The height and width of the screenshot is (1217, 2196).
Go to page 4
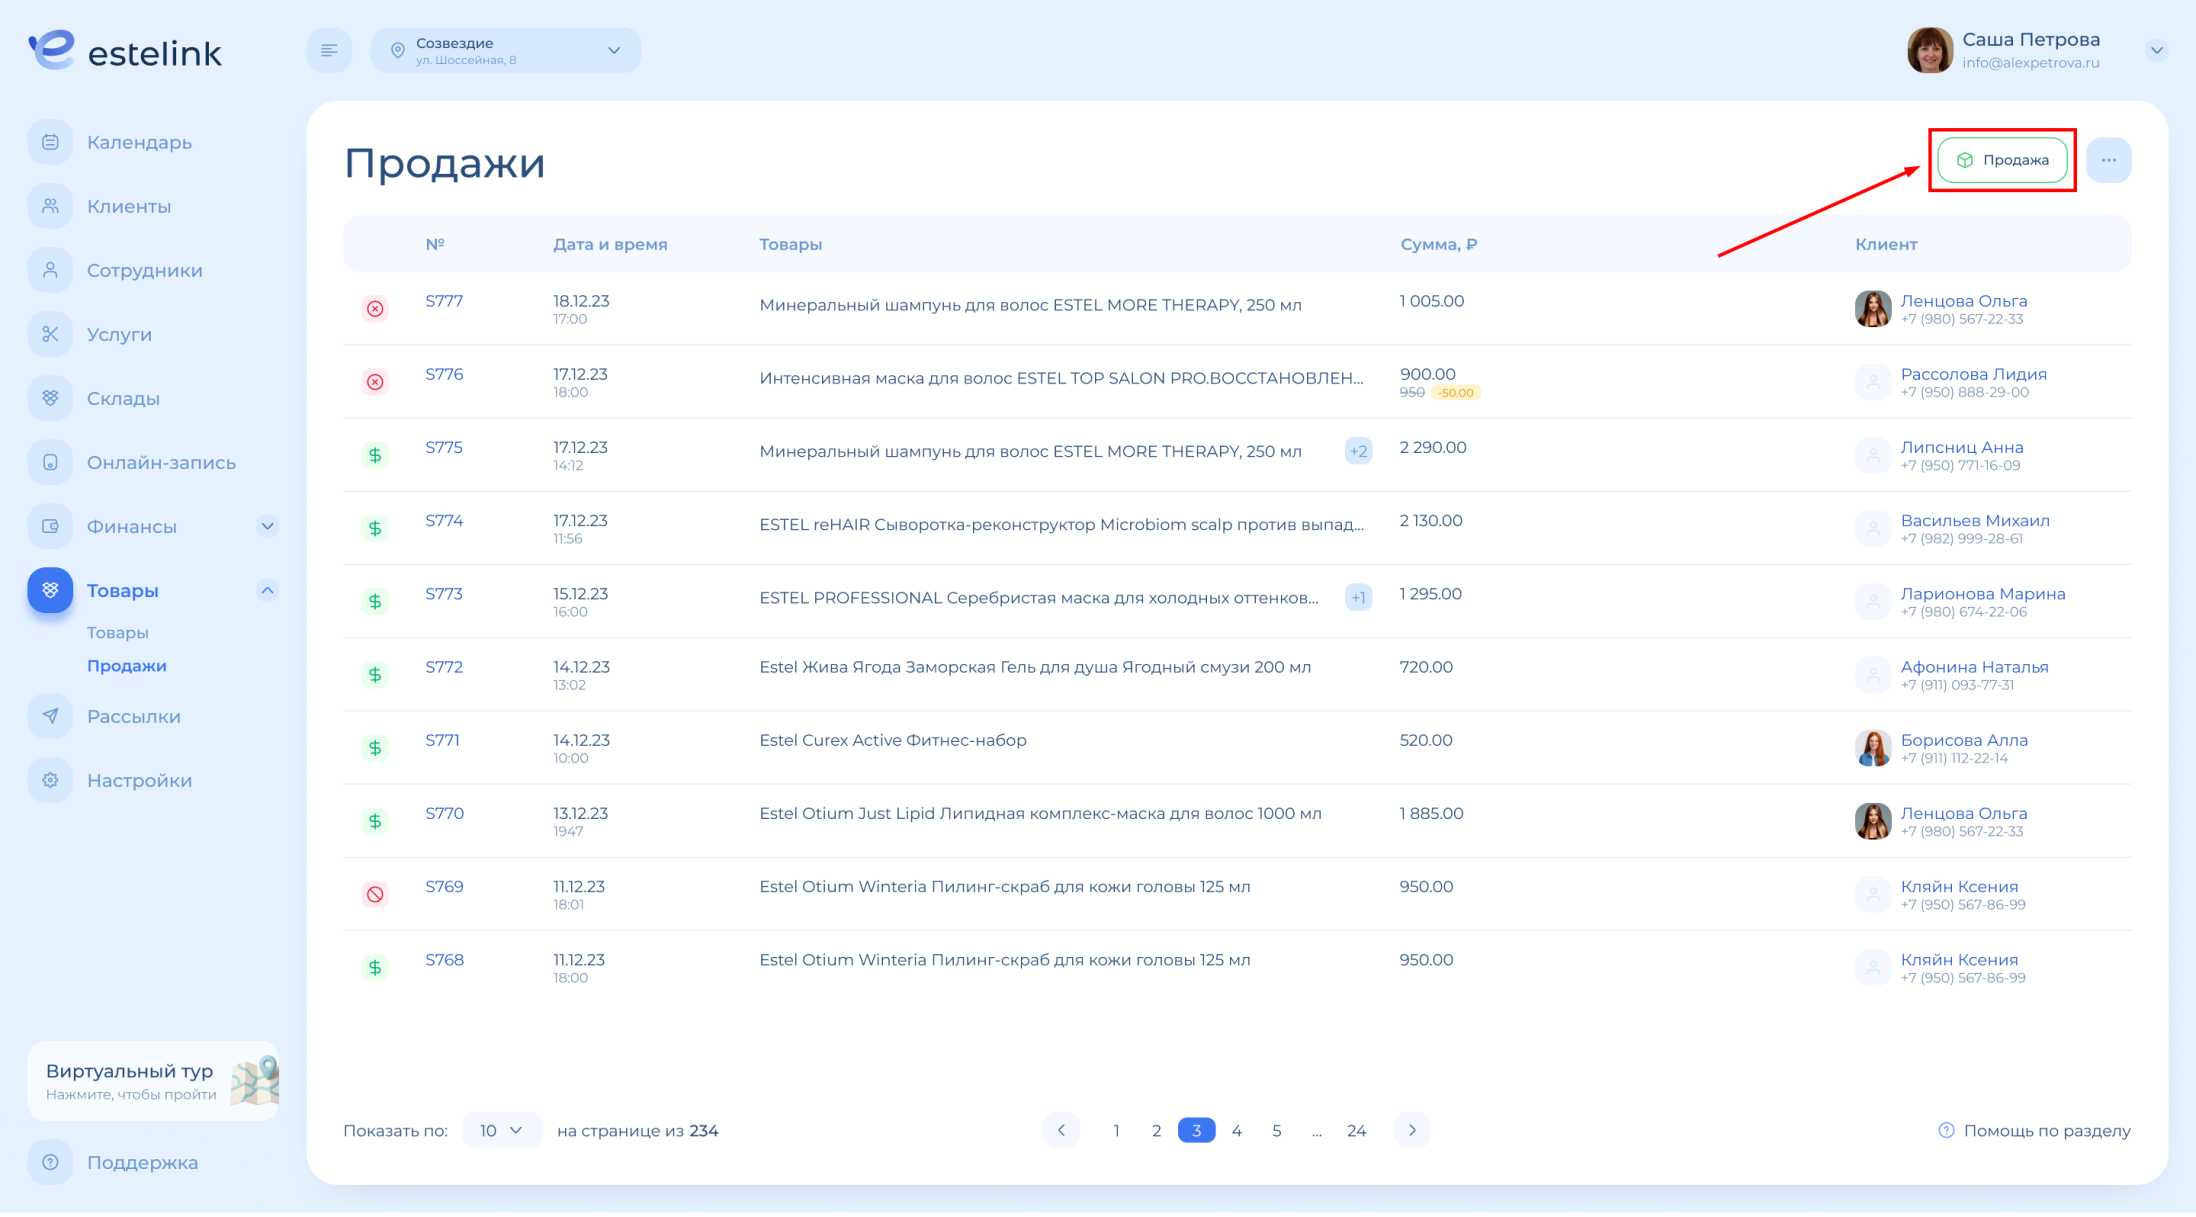(1237, 1130)
